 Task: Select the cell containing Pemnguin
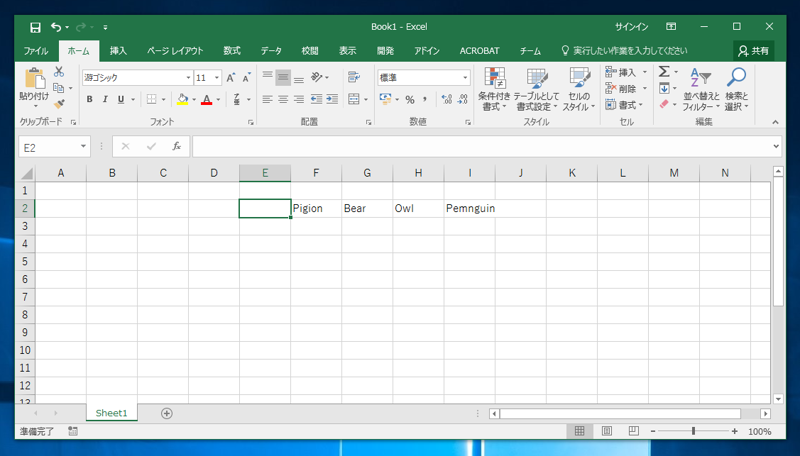click(470, 208)
